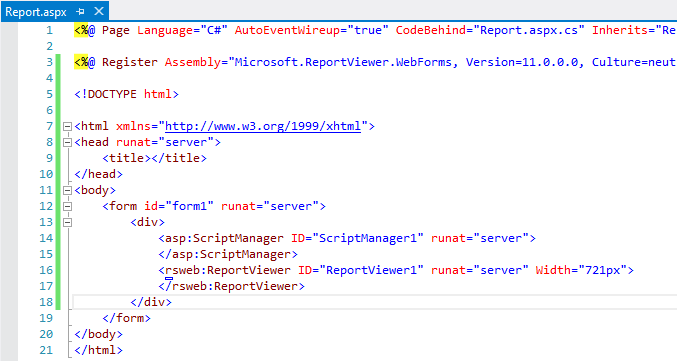Click the "ReportViewer1" ID value

coord(371,270)
